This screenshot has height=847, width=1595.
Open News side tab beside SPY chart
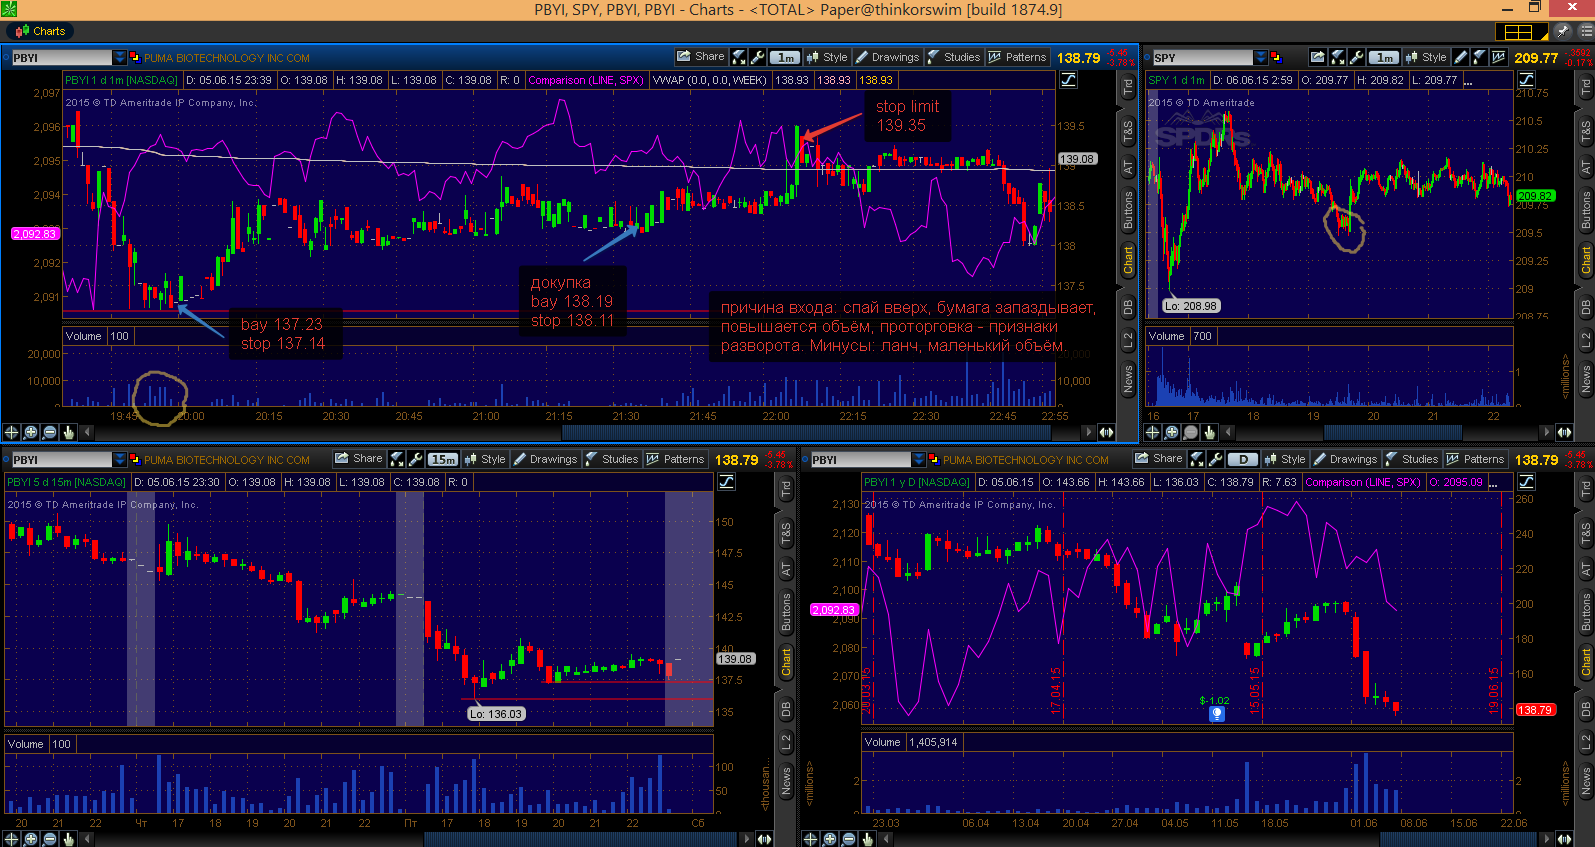pyautogui.click(x=1586, y=377)
